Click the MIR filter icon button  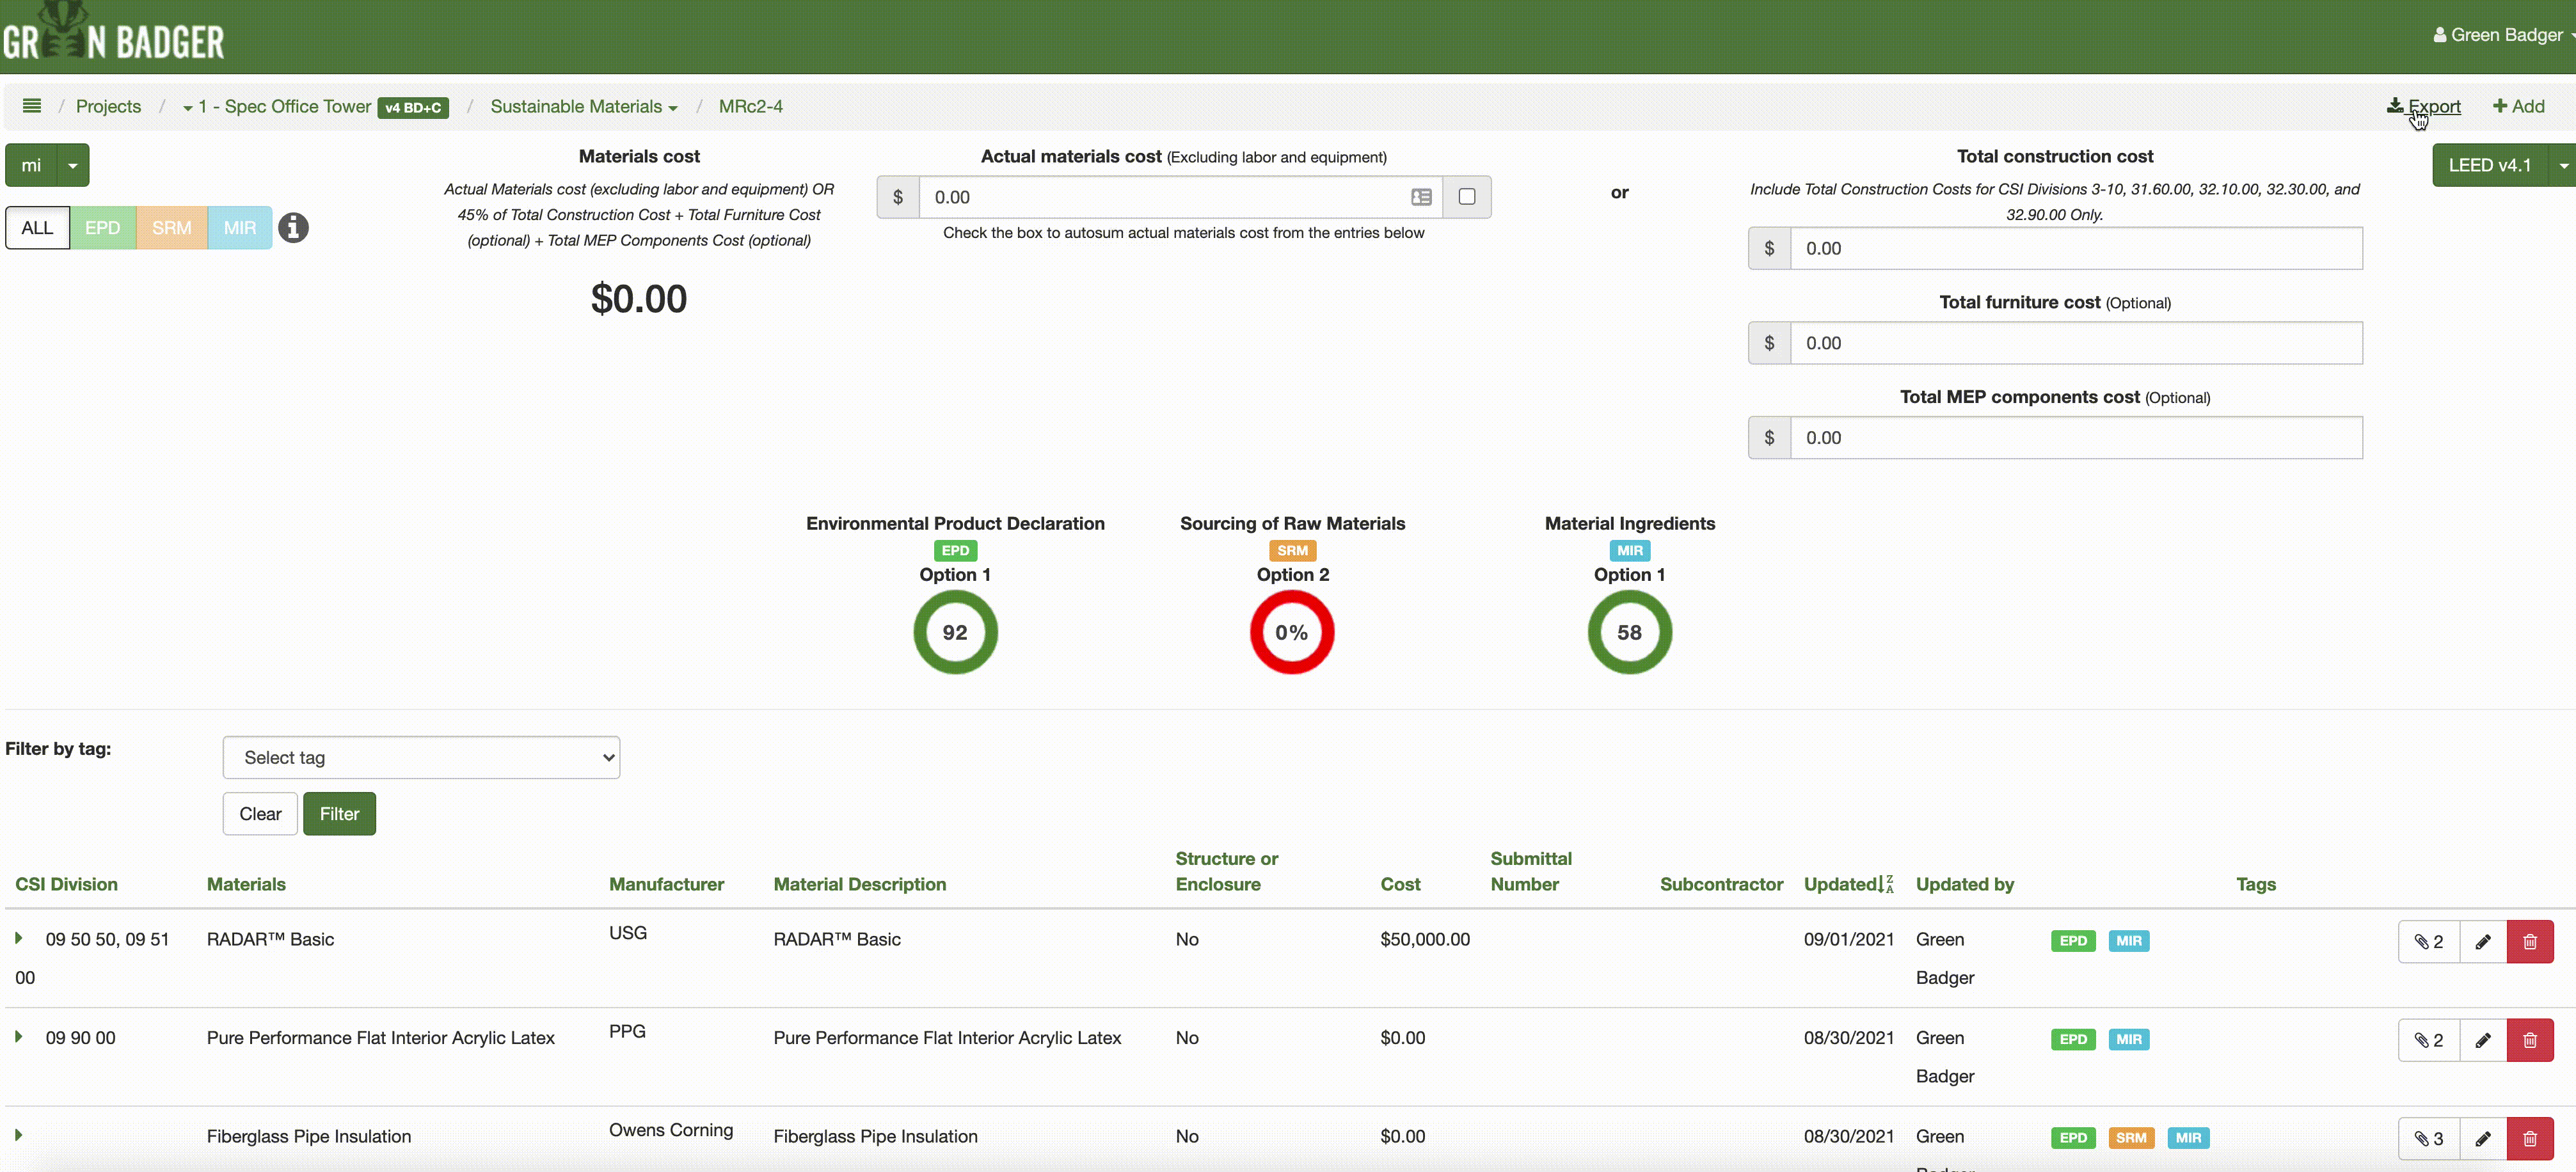238,226
